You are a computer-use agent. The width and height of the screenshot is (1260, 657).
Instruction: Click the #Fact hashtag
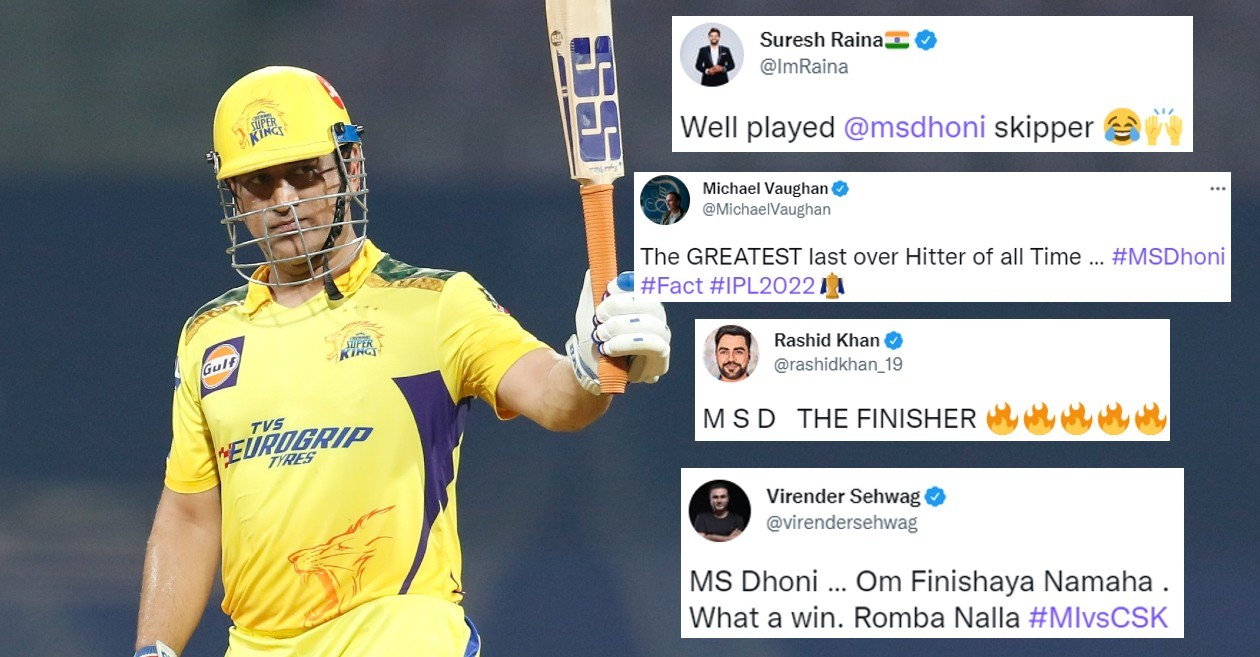point(671,286)
